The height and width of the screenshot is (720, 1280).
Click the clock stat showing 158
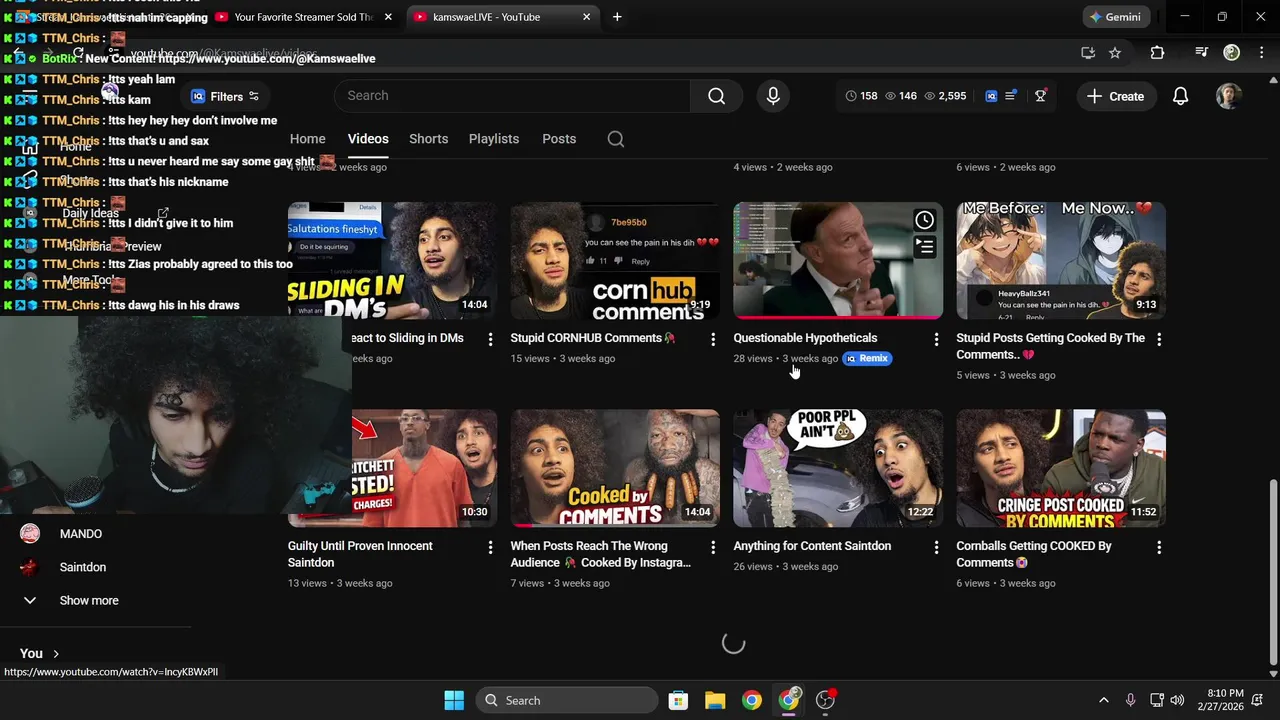point(861,96)
